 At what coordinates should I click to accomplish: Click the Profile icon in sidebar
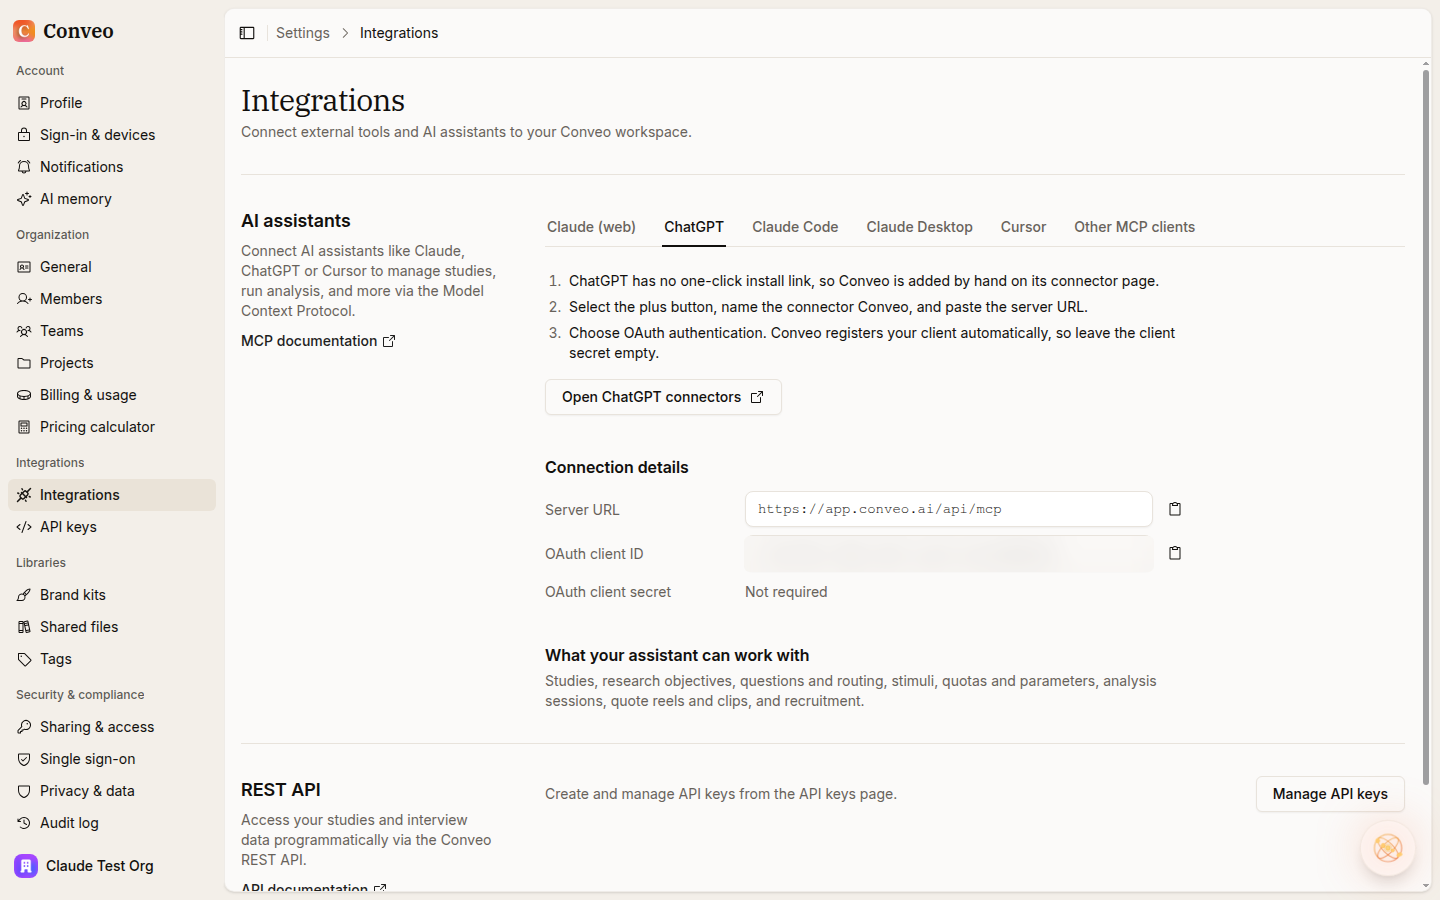(x=24, y=103)
